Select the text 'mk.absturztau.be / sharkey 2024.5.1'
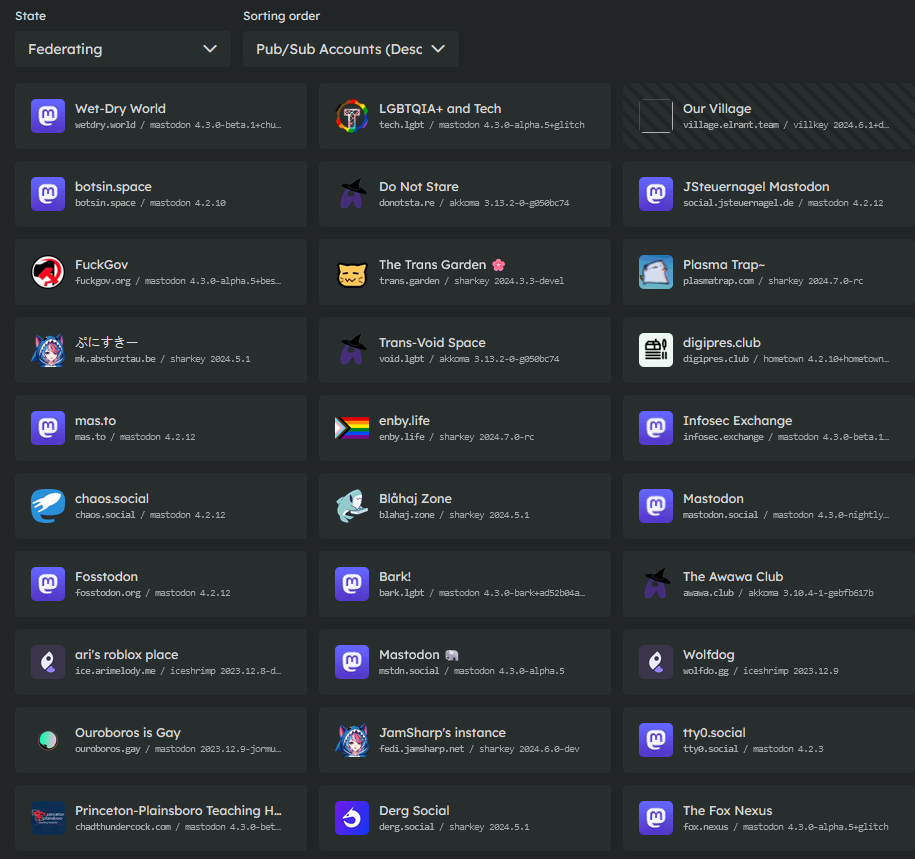This screenshot has height=859, width=915. [x=162, y=359]
